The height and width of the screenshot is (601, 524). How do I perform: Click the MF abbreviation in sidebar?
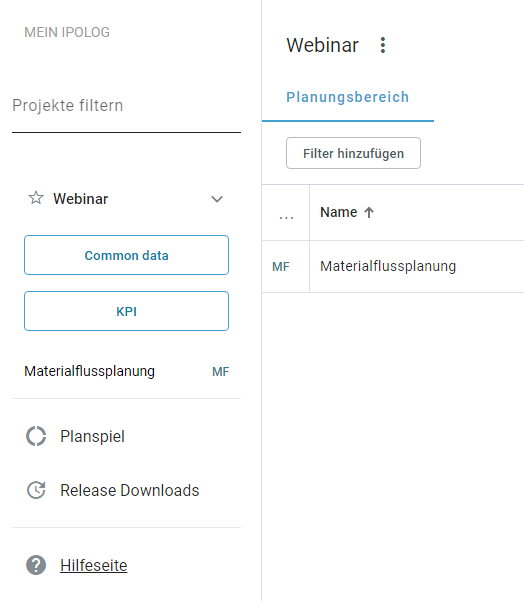(x=220, y=372)
